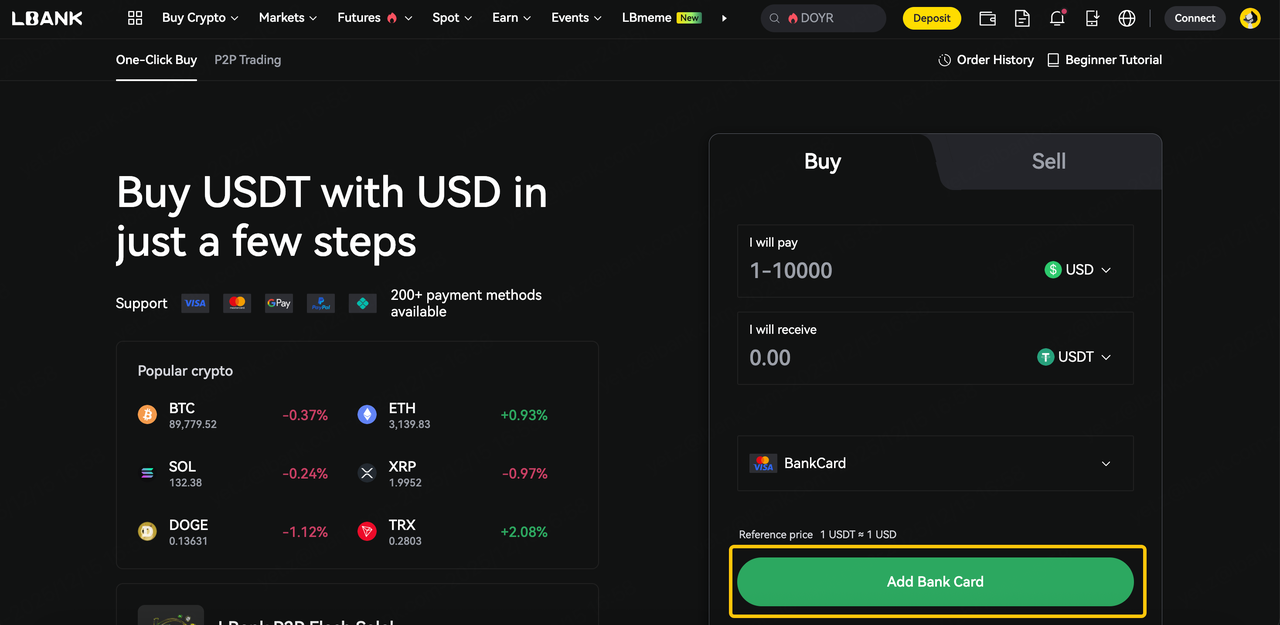Click the nav scroll-right arrow
Image resolution: width=1280 pixels, height=625 pixels.
(x=724, y=18)
